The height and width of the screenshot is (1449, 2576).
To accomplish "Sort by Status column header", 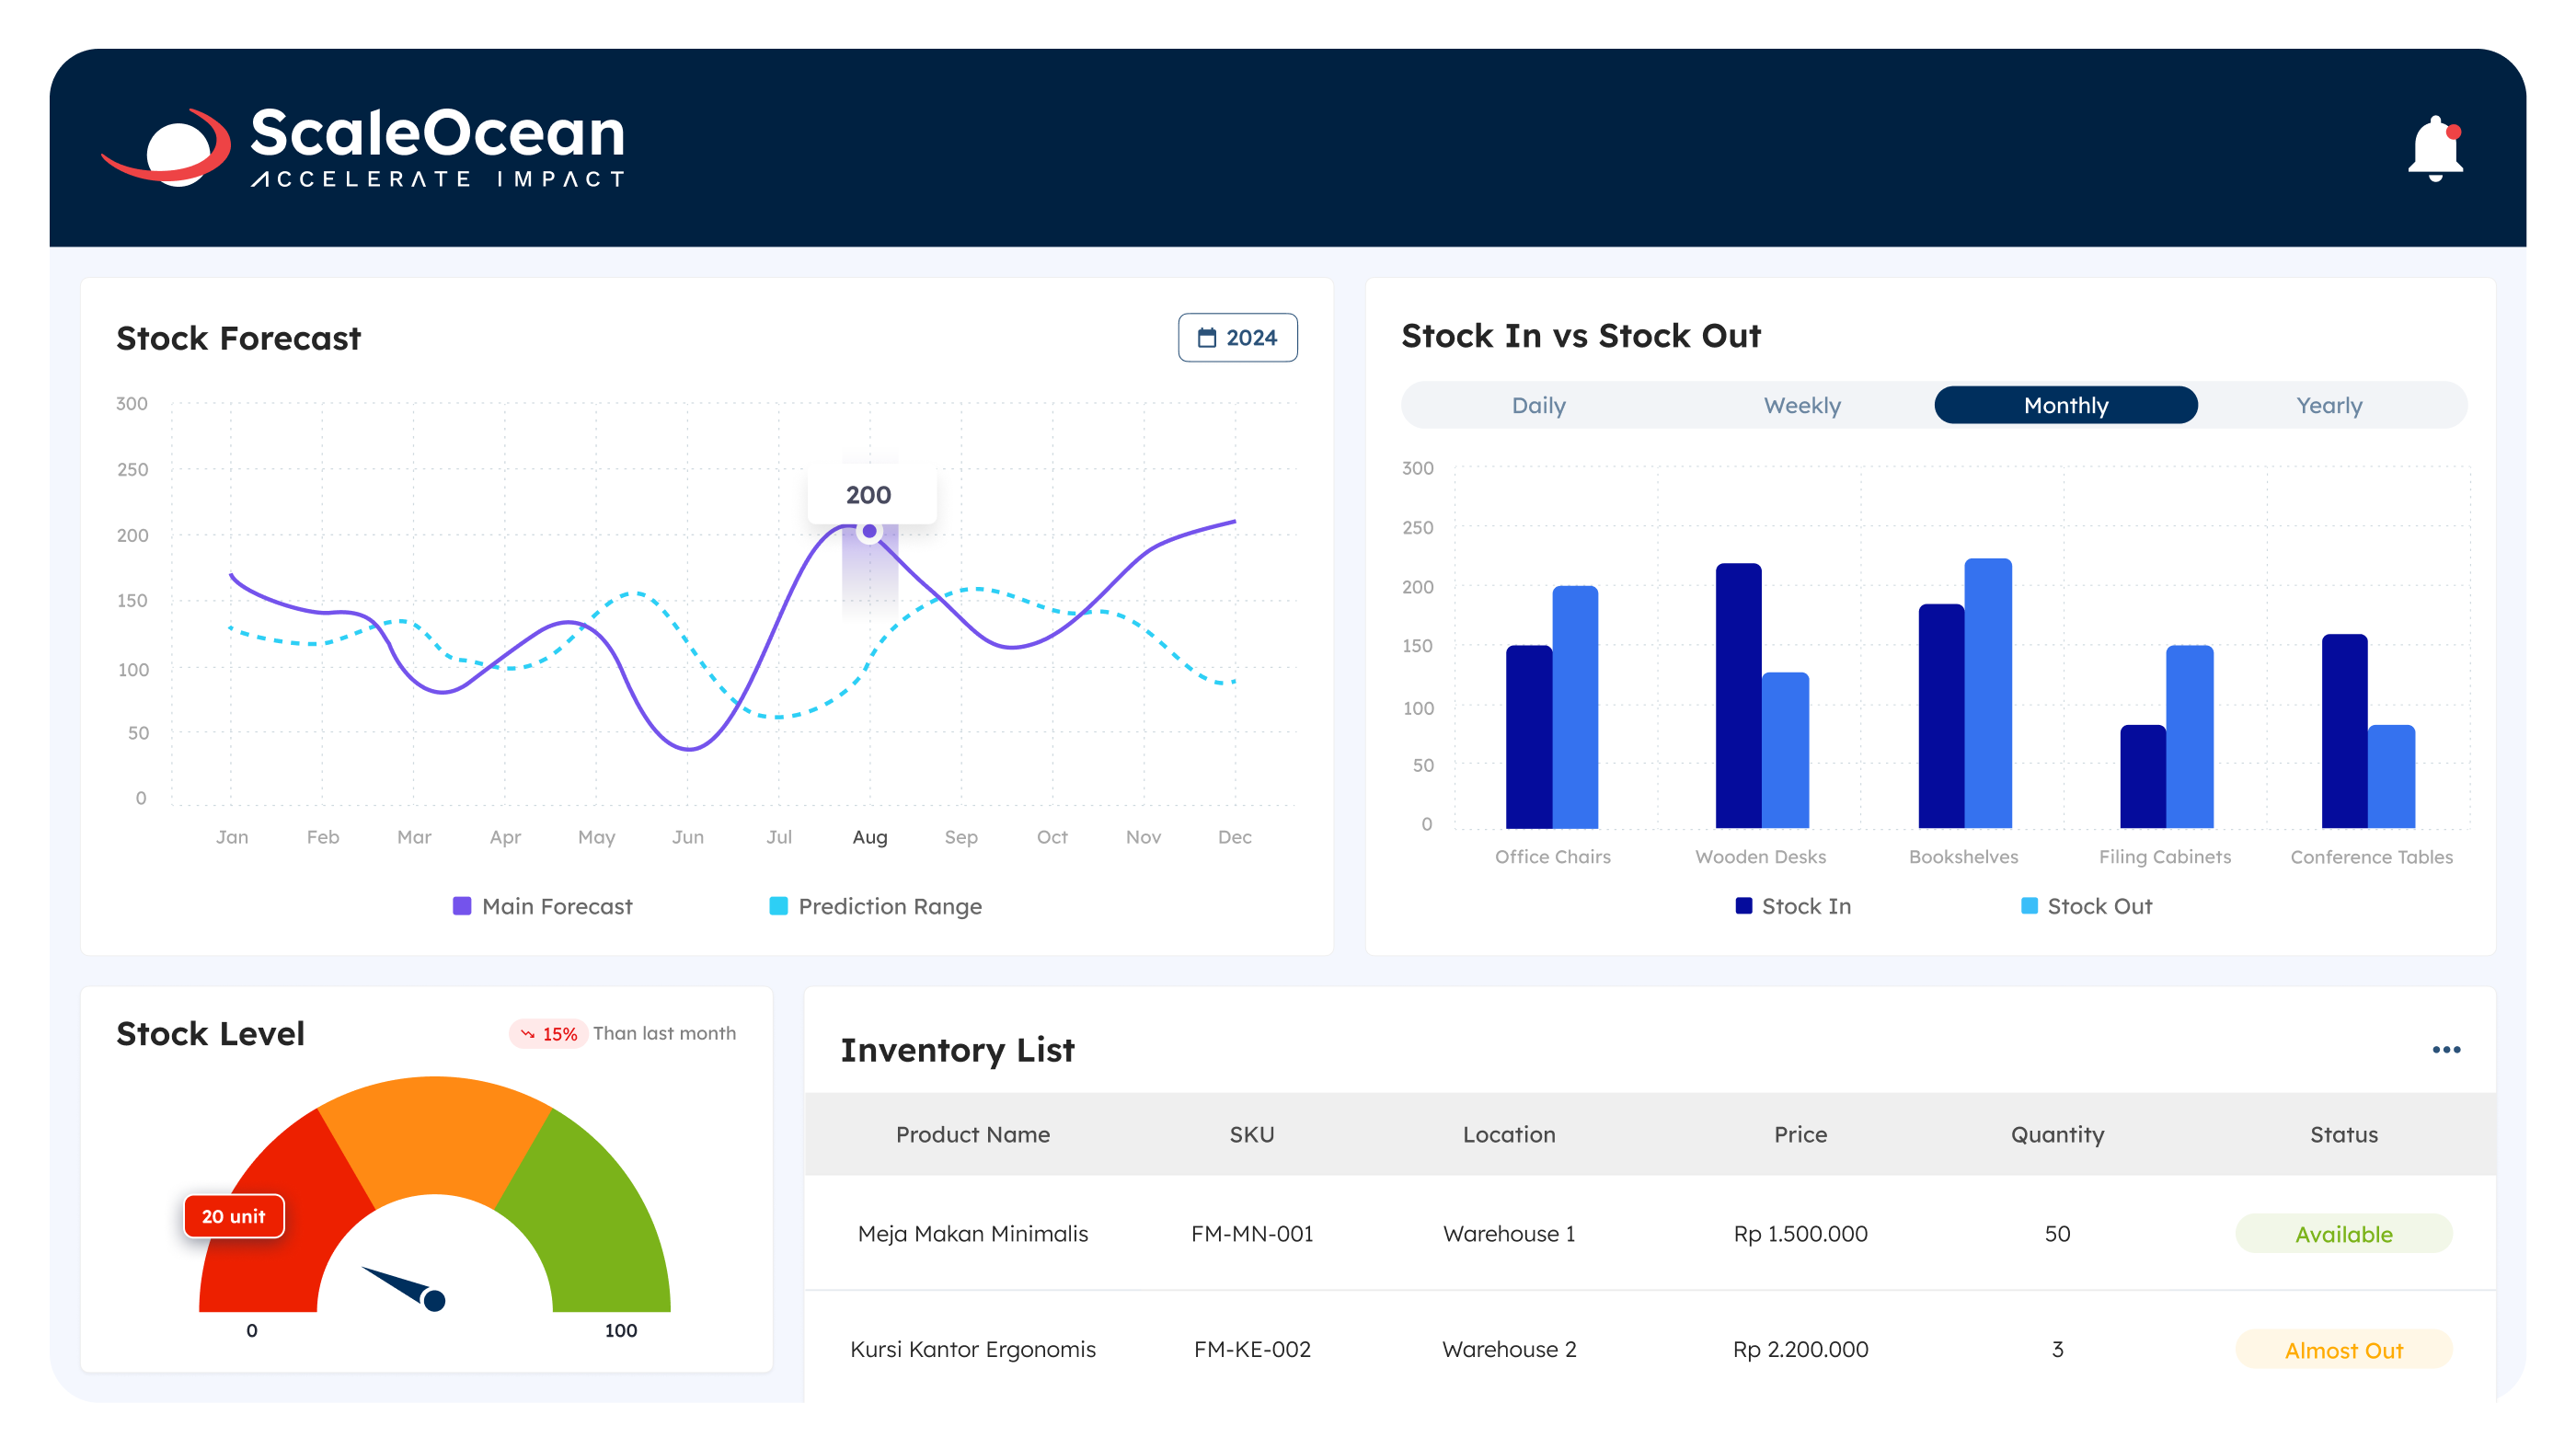I will (2343, 1134).
